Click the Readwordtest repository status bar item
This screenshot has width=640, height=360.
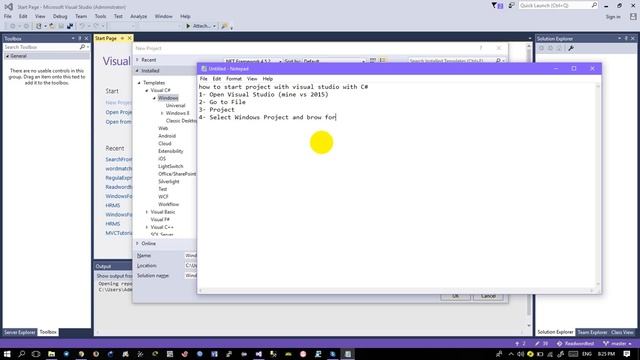[x=575, y=344]
